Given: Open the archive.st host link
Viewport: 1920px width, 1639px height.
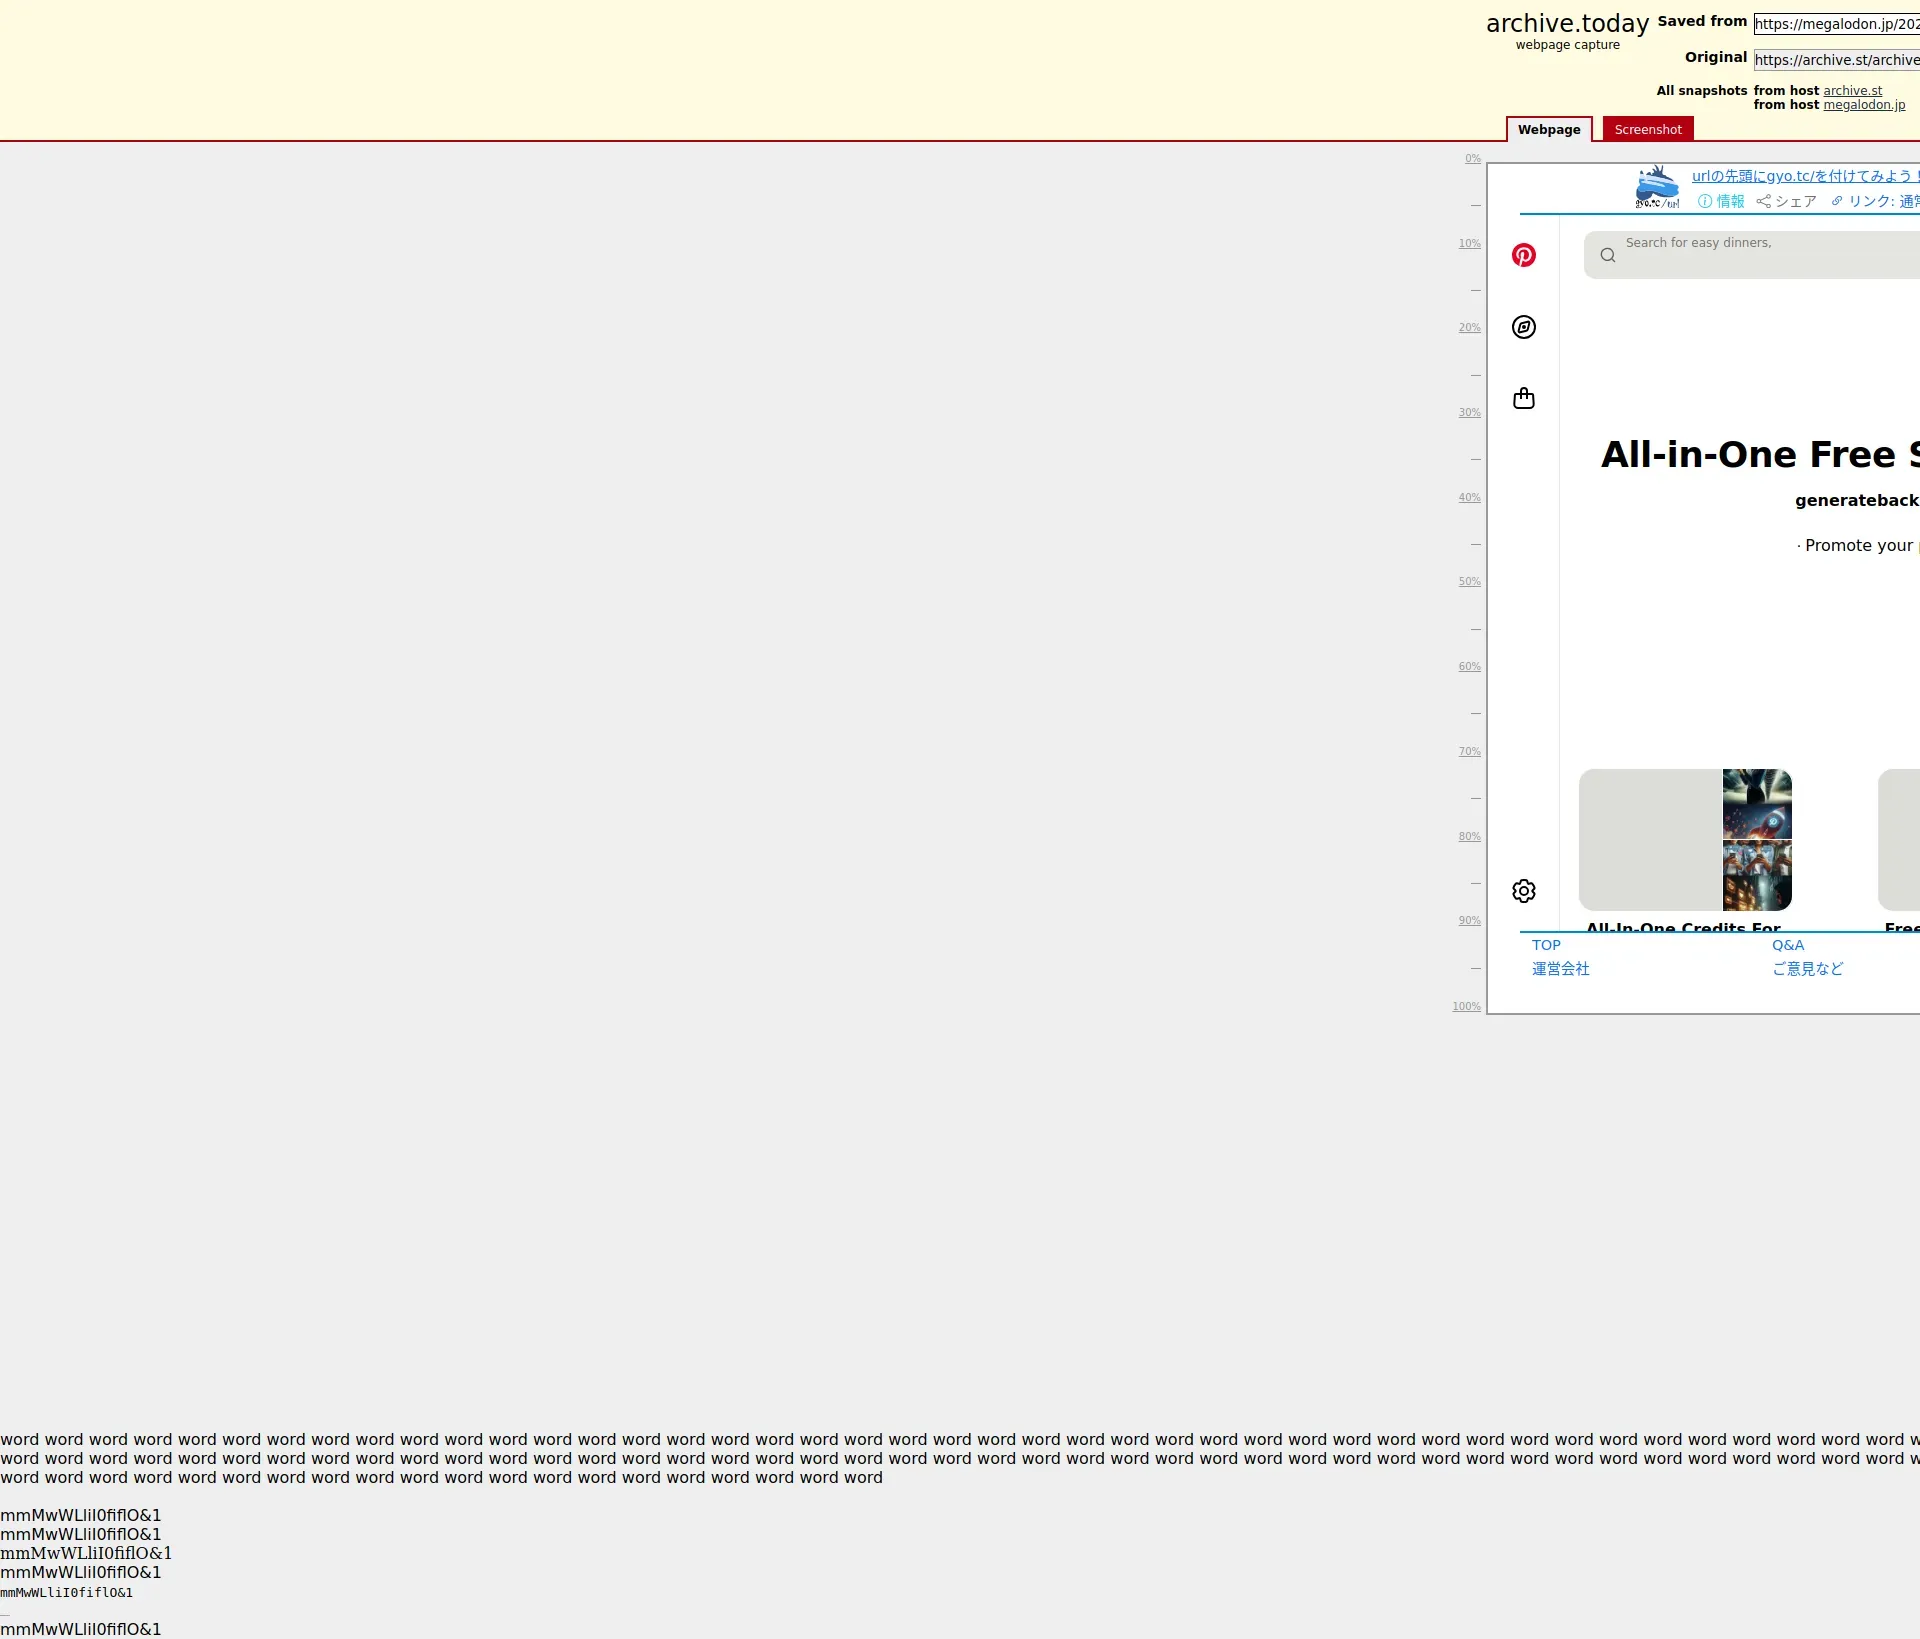Looking at the screenshot, I should point(1852,90).
